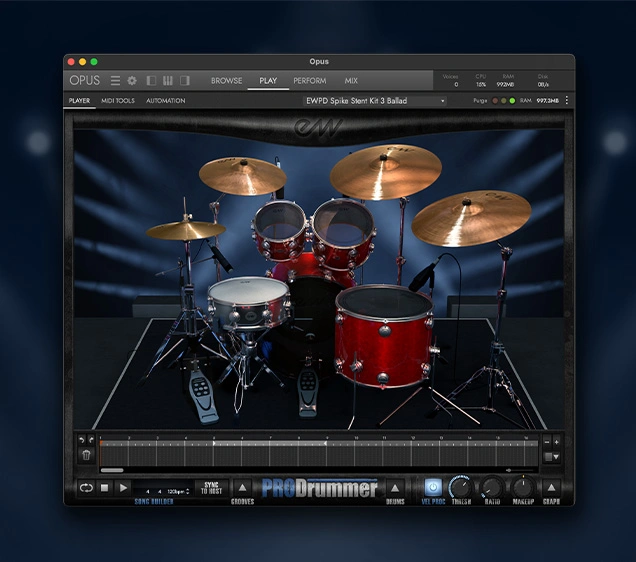The width and height of the screenshot is (636, 562).
Task: Hit the ride cymbal on right
Action: tap(471, 219)
